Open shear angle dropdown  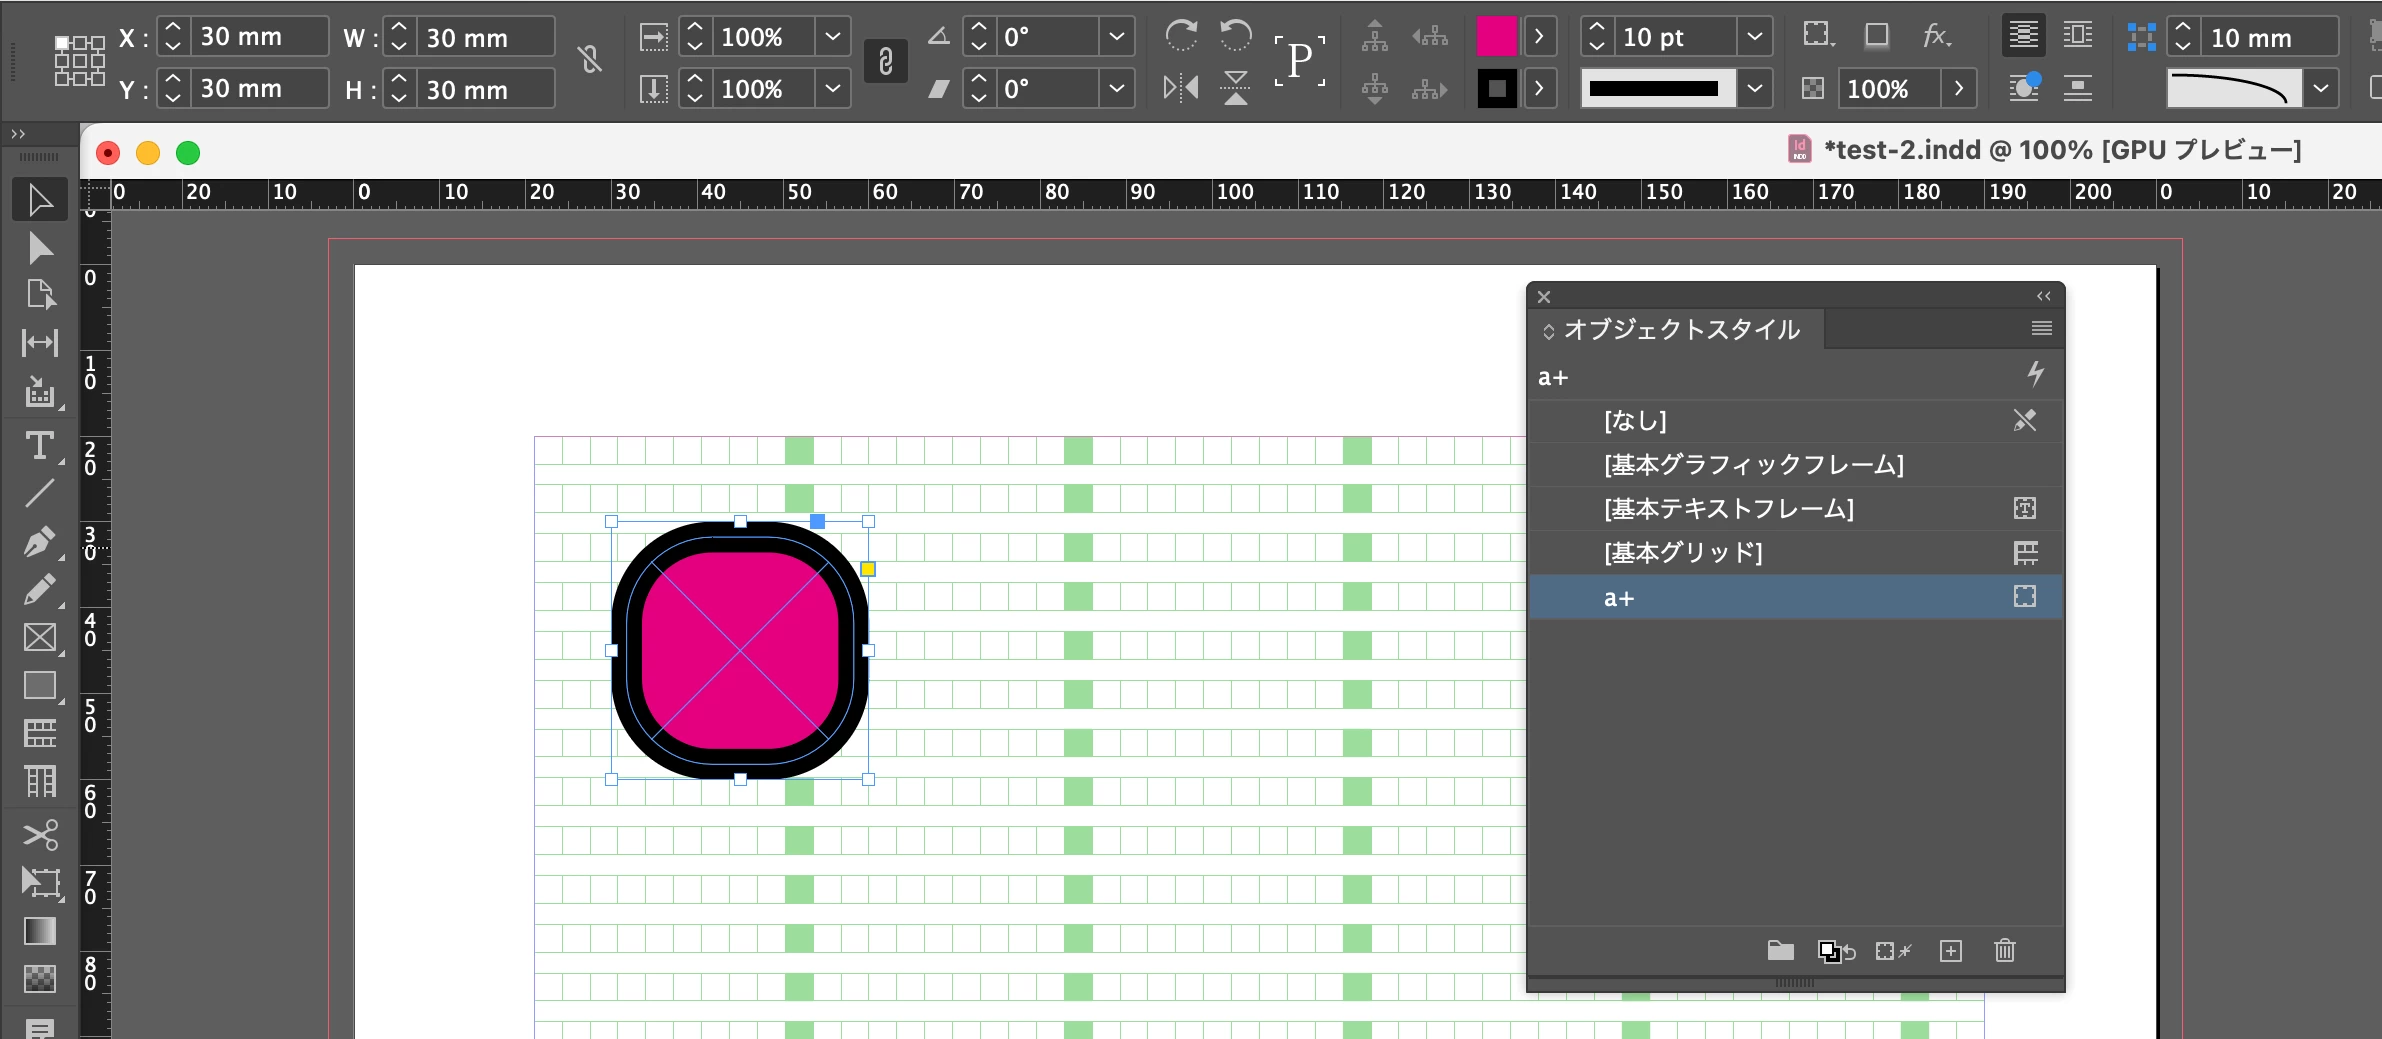pyautogui.click(x=1117, y=89)
